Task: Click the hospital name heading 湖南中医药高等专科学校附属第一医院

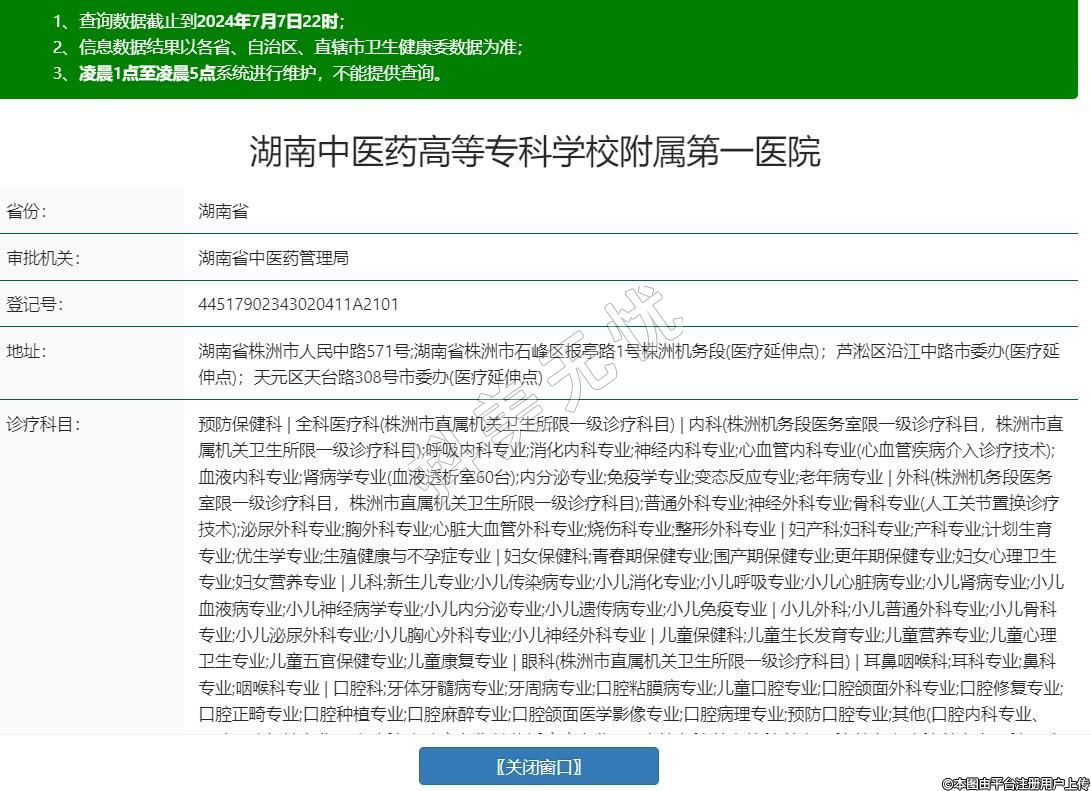Action: coord(535,152)
